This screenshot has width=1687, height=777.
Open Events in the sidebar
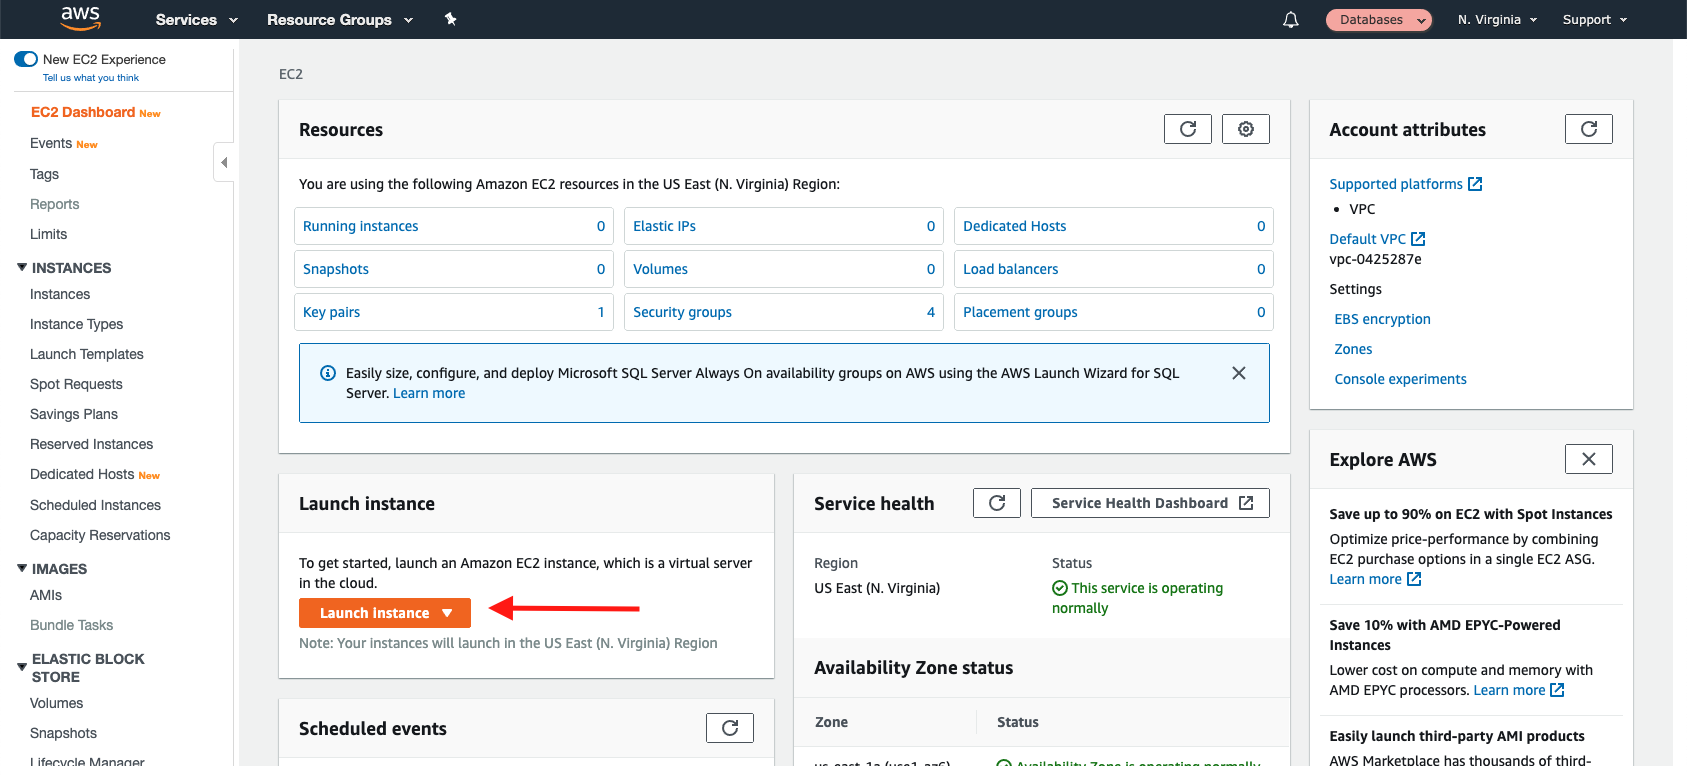pos(51,143)
